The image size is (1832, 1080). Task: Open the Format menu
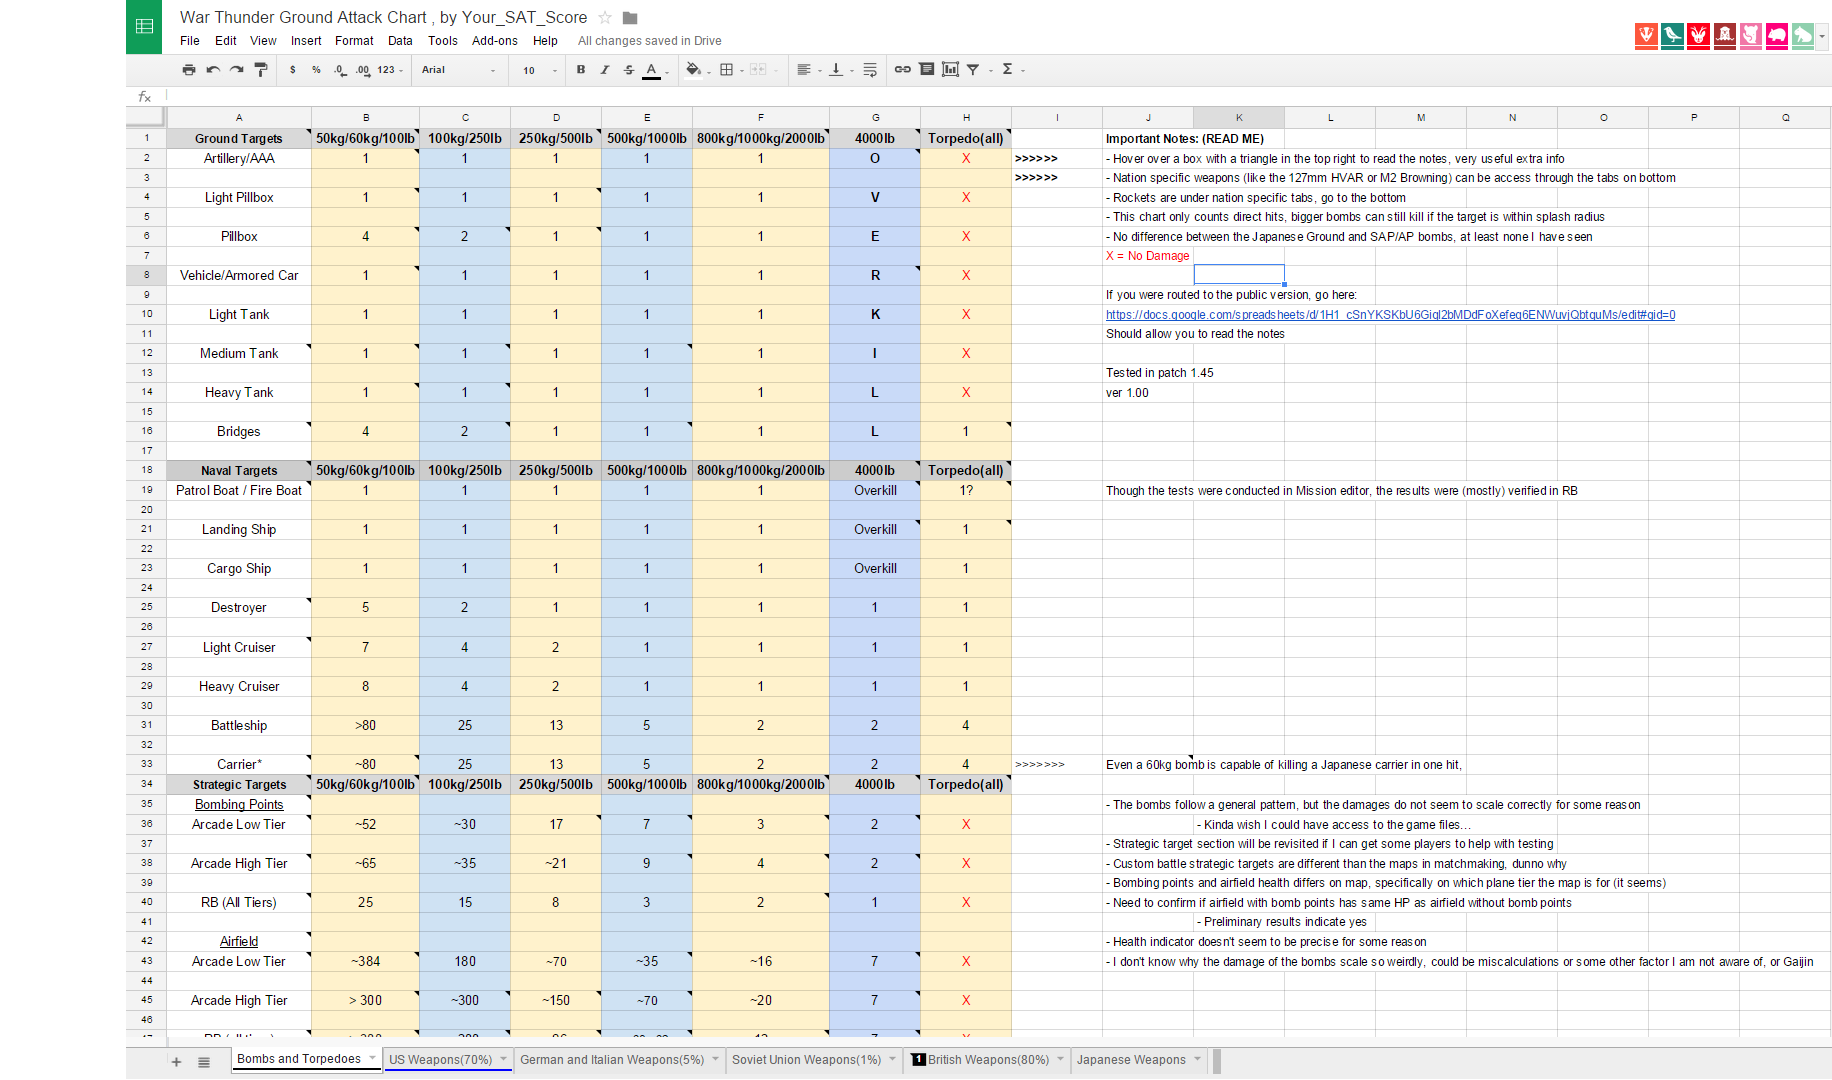(354, 41)
